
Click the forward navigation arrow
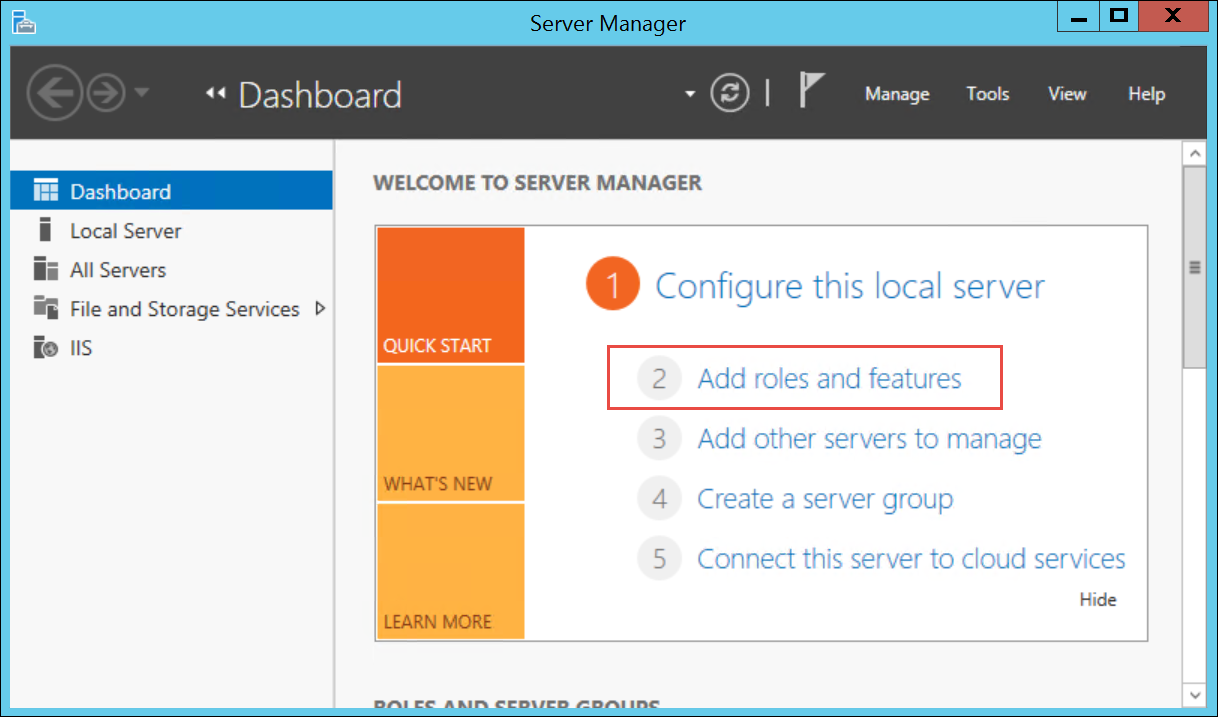(x=104, y=94)
